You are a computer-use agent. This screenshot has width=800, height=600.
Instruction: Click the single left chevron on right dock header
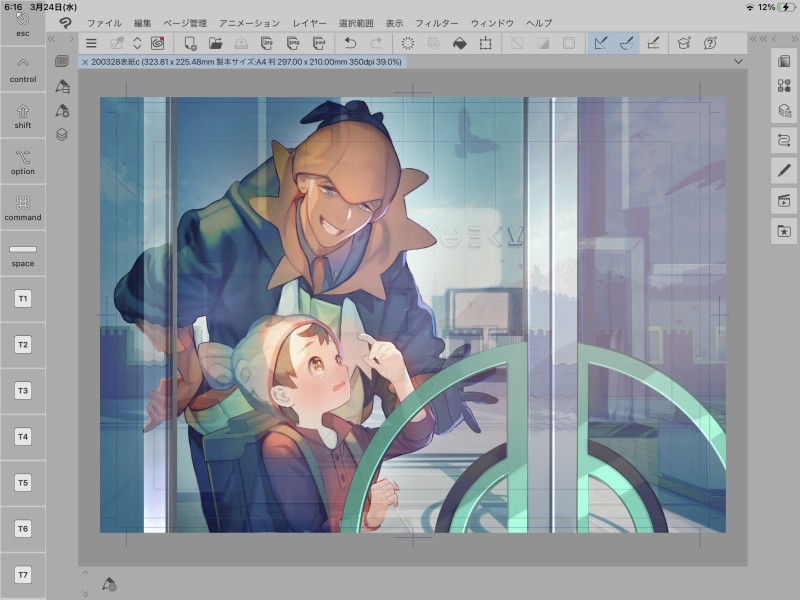point(774,39)
